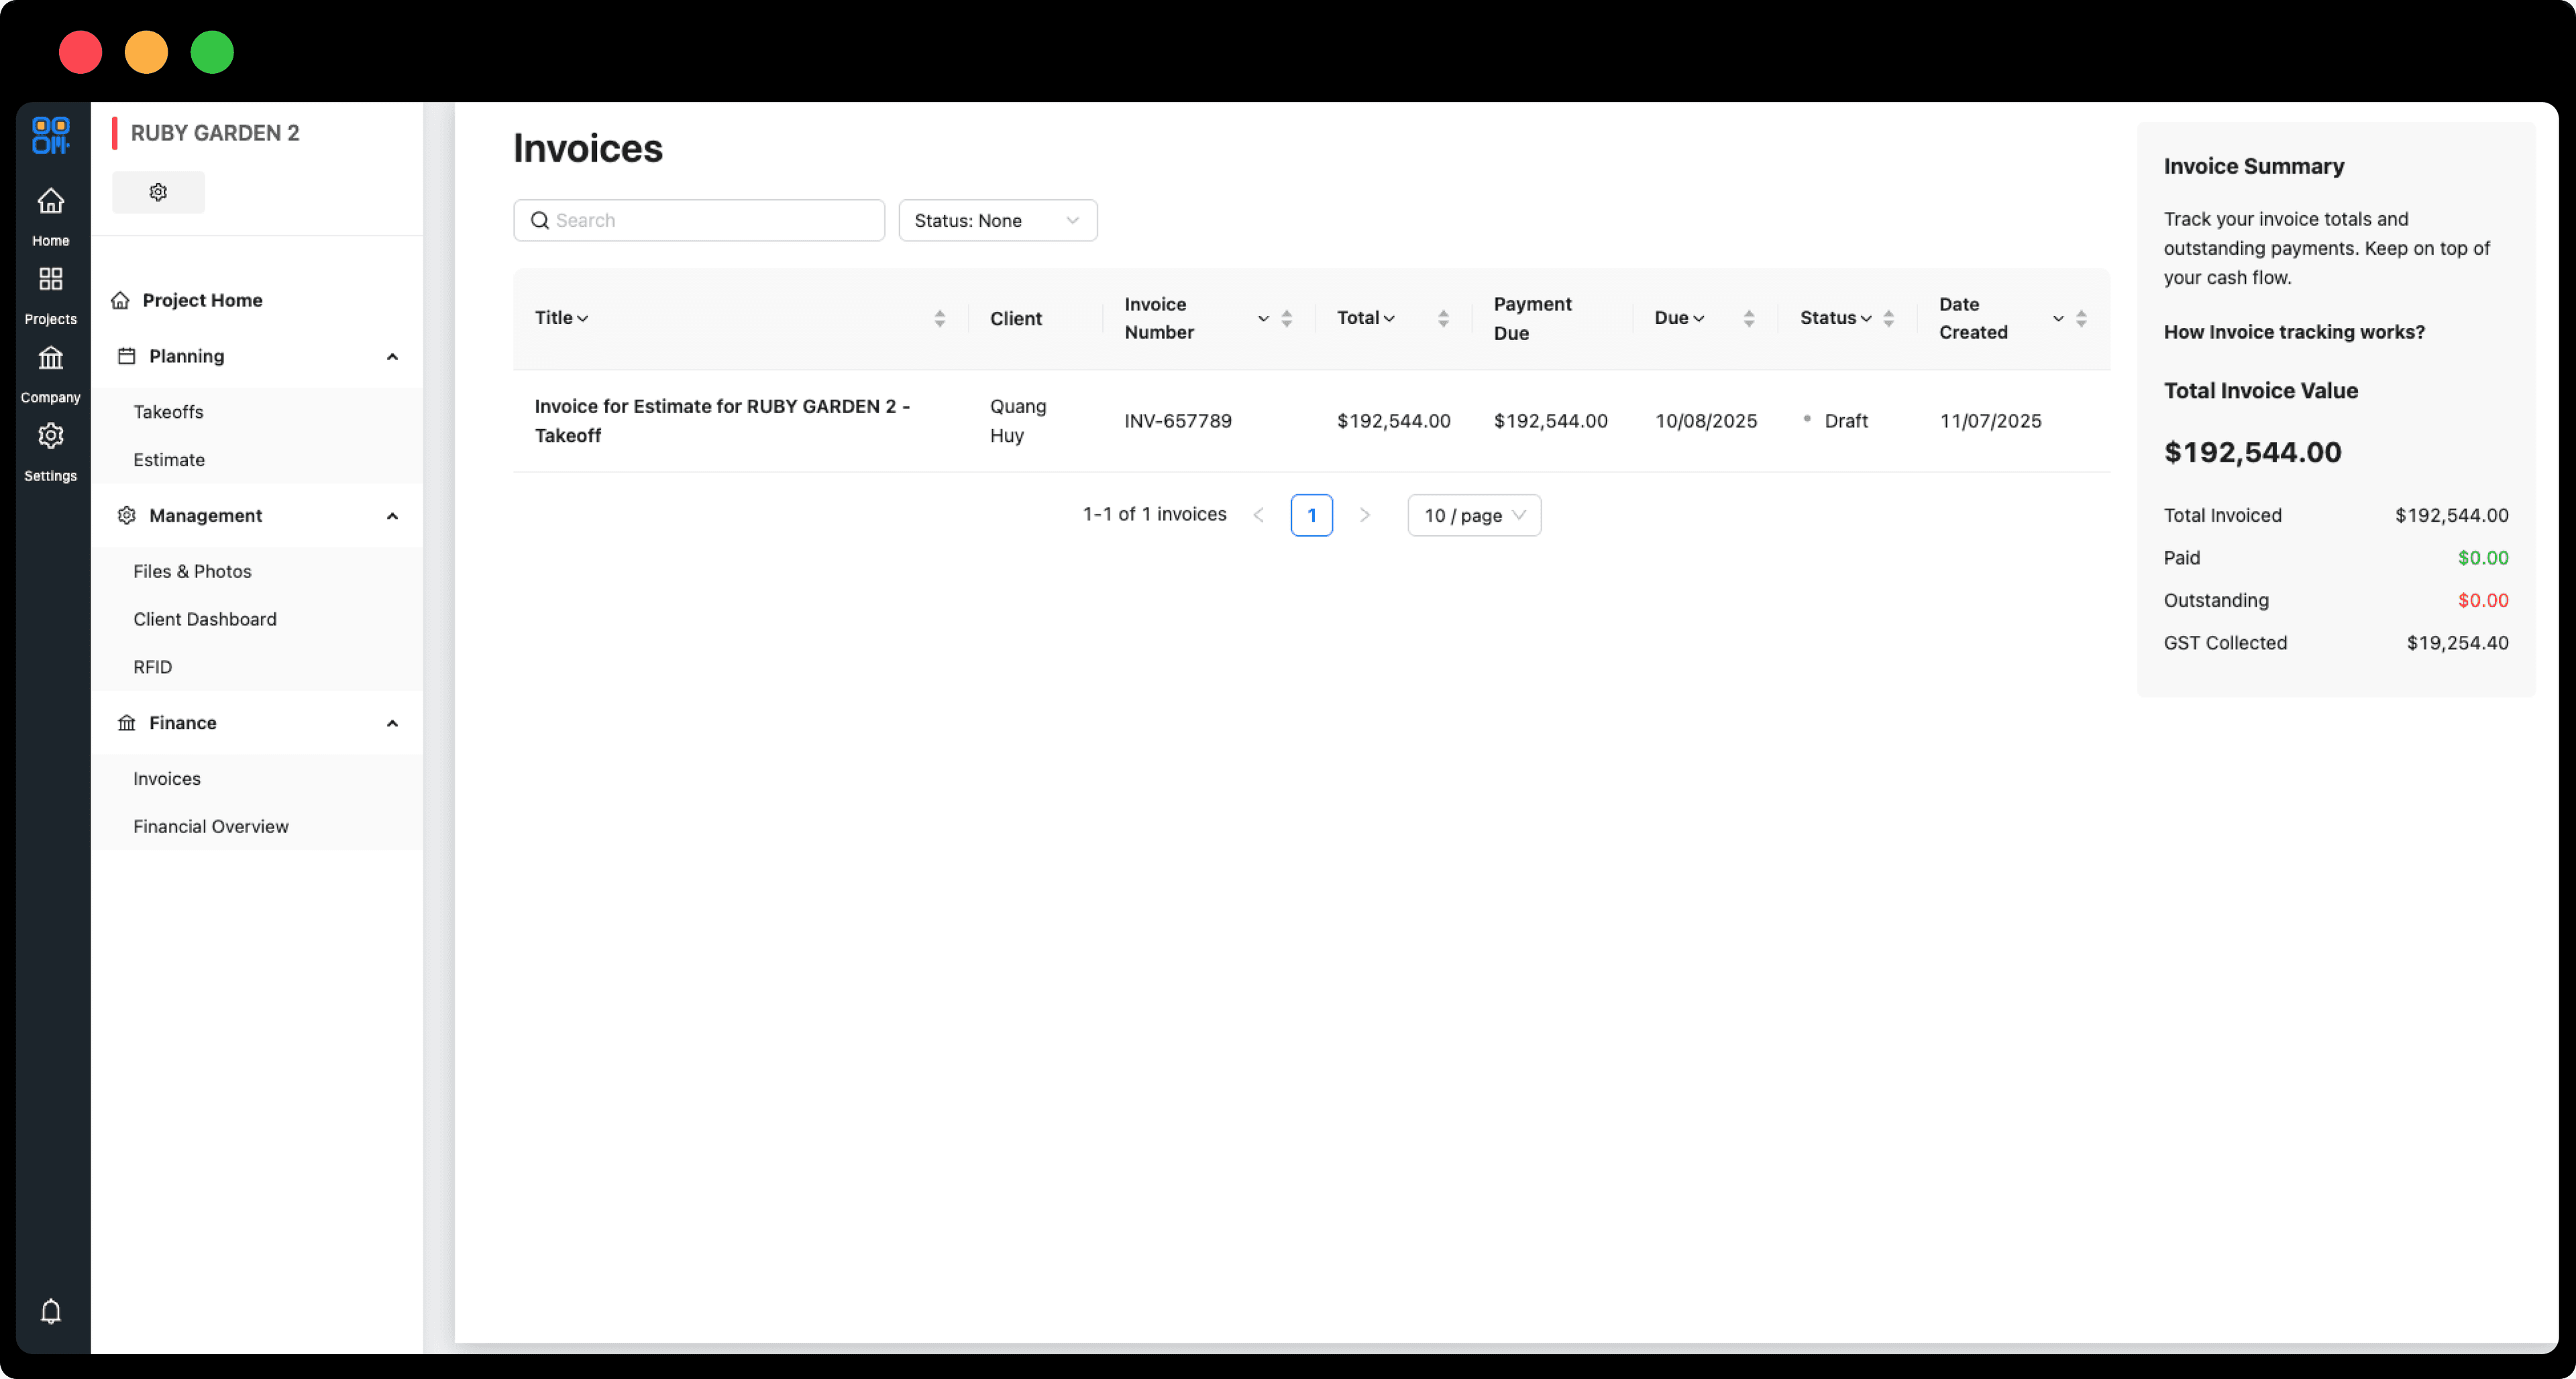This screenshot has height=1379, width=2576.
Task: Collapse the Management section
Action: tap(392, 516)
